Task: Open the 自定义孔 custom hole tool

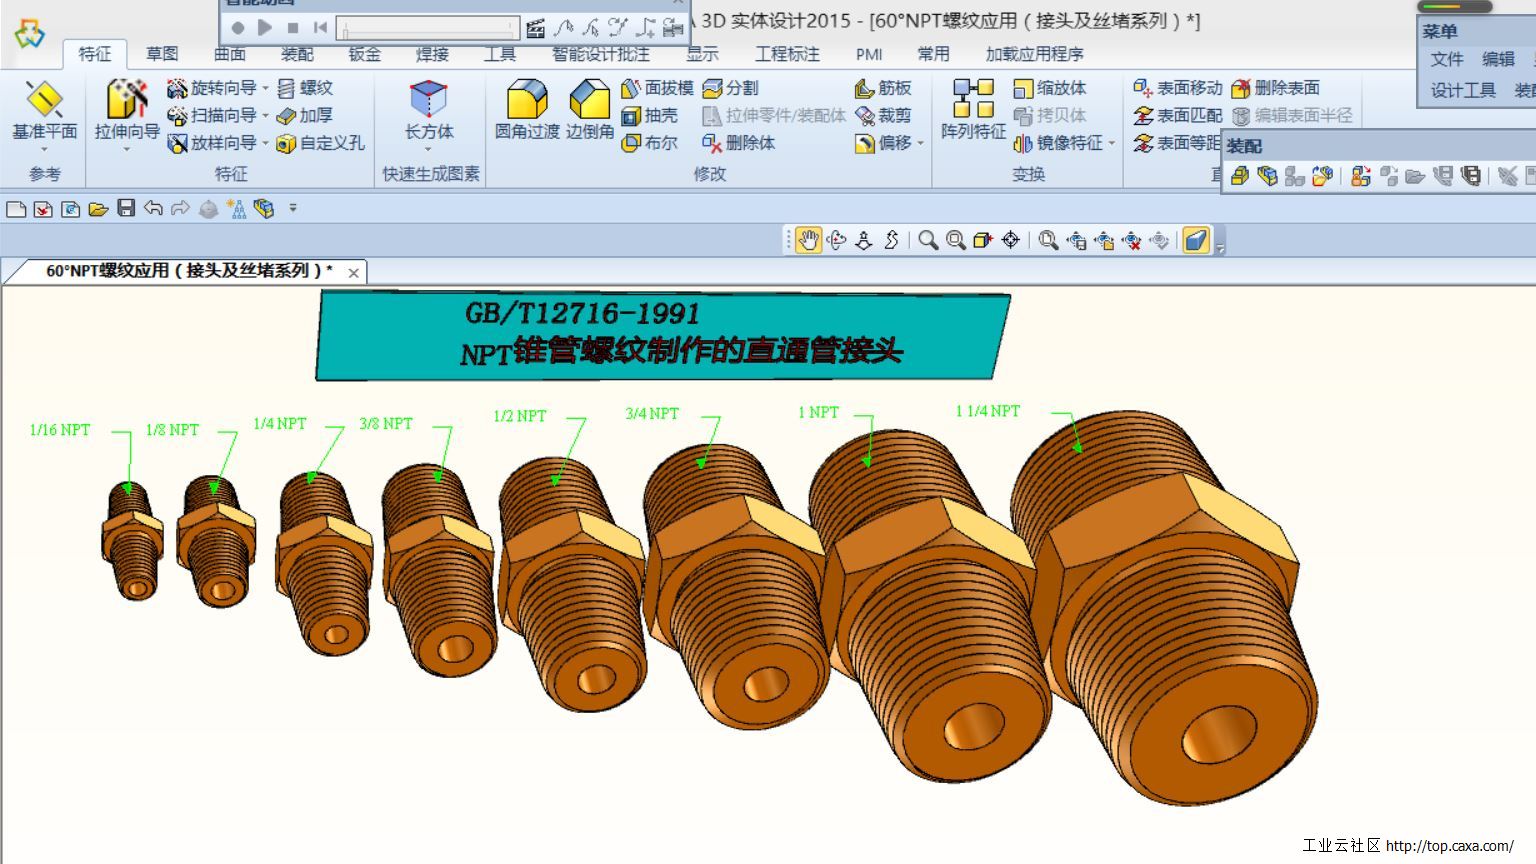Action: [320, 143]
